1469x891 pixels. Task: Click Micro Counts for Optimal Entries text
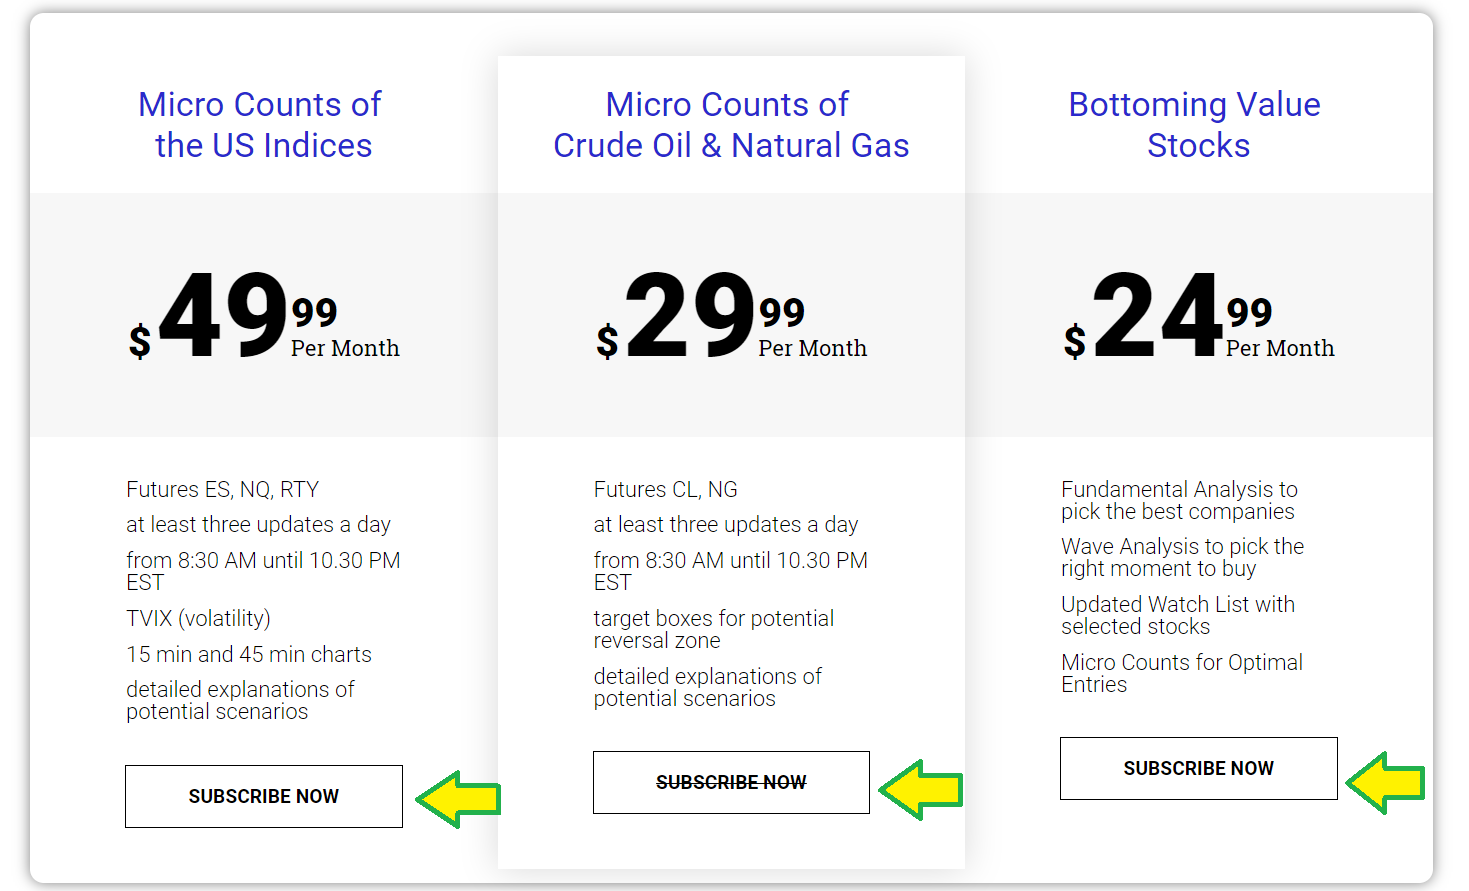point(1182,673)
